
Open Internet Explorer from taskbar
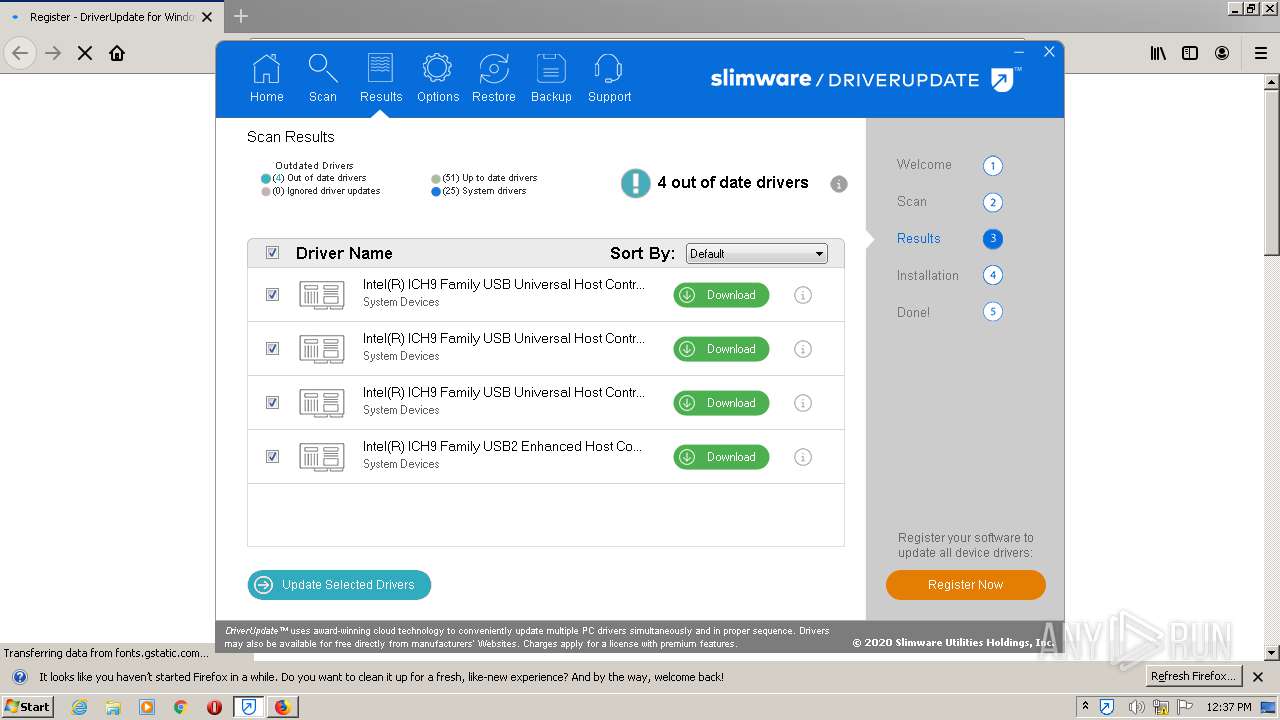click(80, 707)
